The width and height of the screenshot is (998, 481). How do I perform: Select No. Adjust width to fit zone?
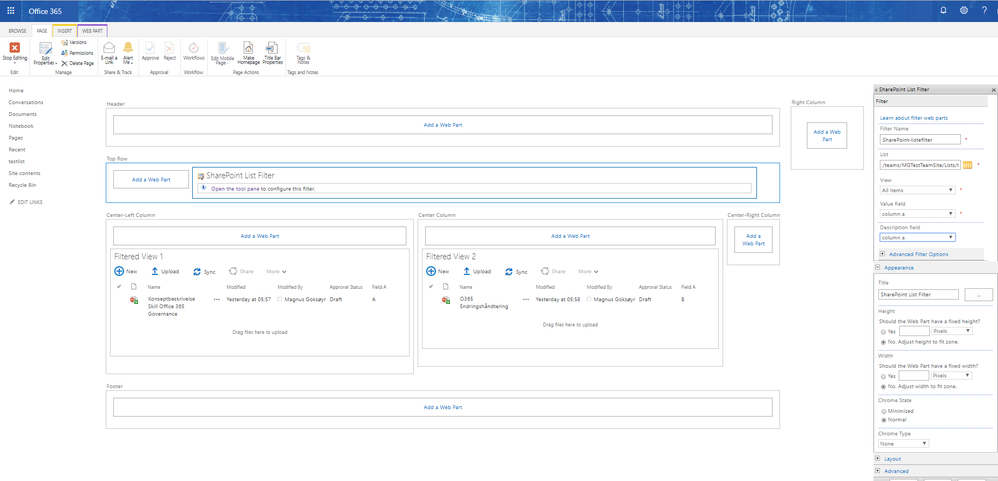[x=883, y=386]
